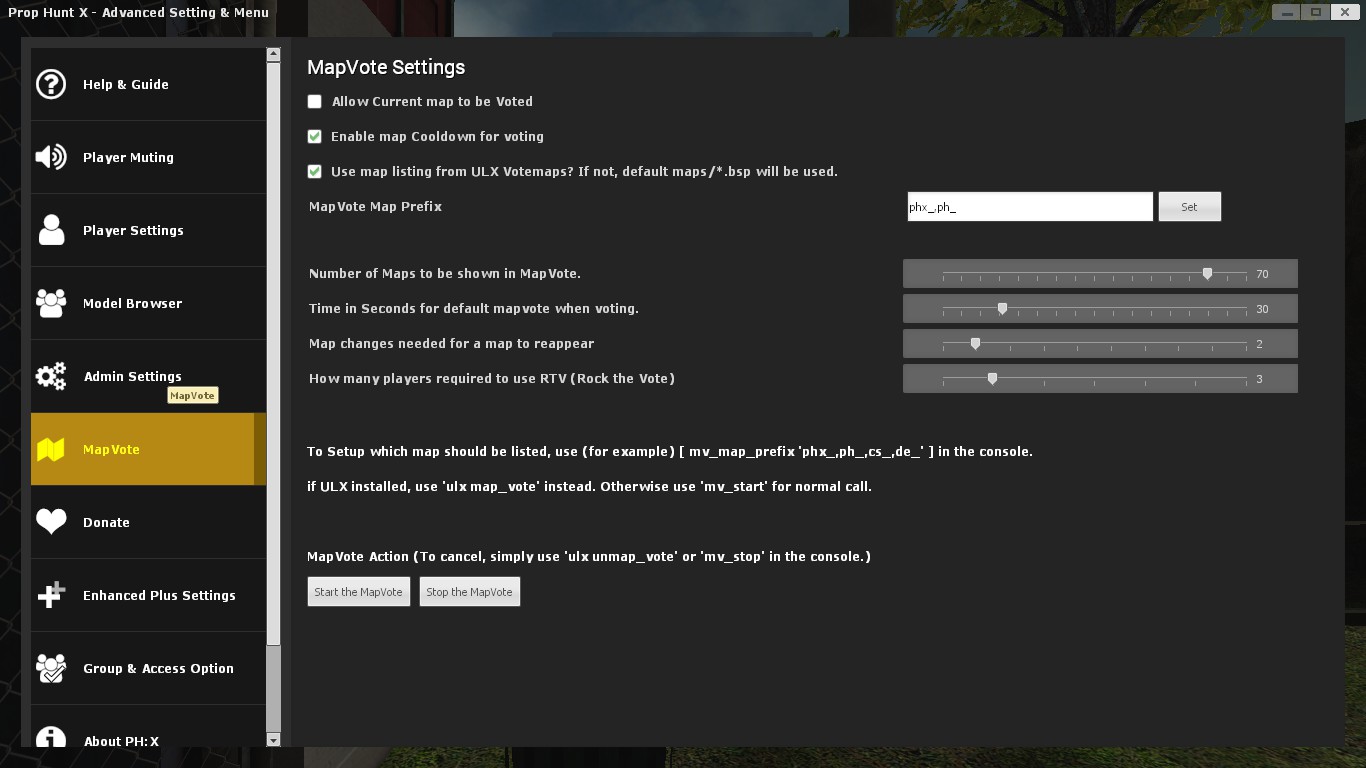1366x768 pixels.
Task: Click the Admin Settings gears icon
Action: [x=51, y=376]
